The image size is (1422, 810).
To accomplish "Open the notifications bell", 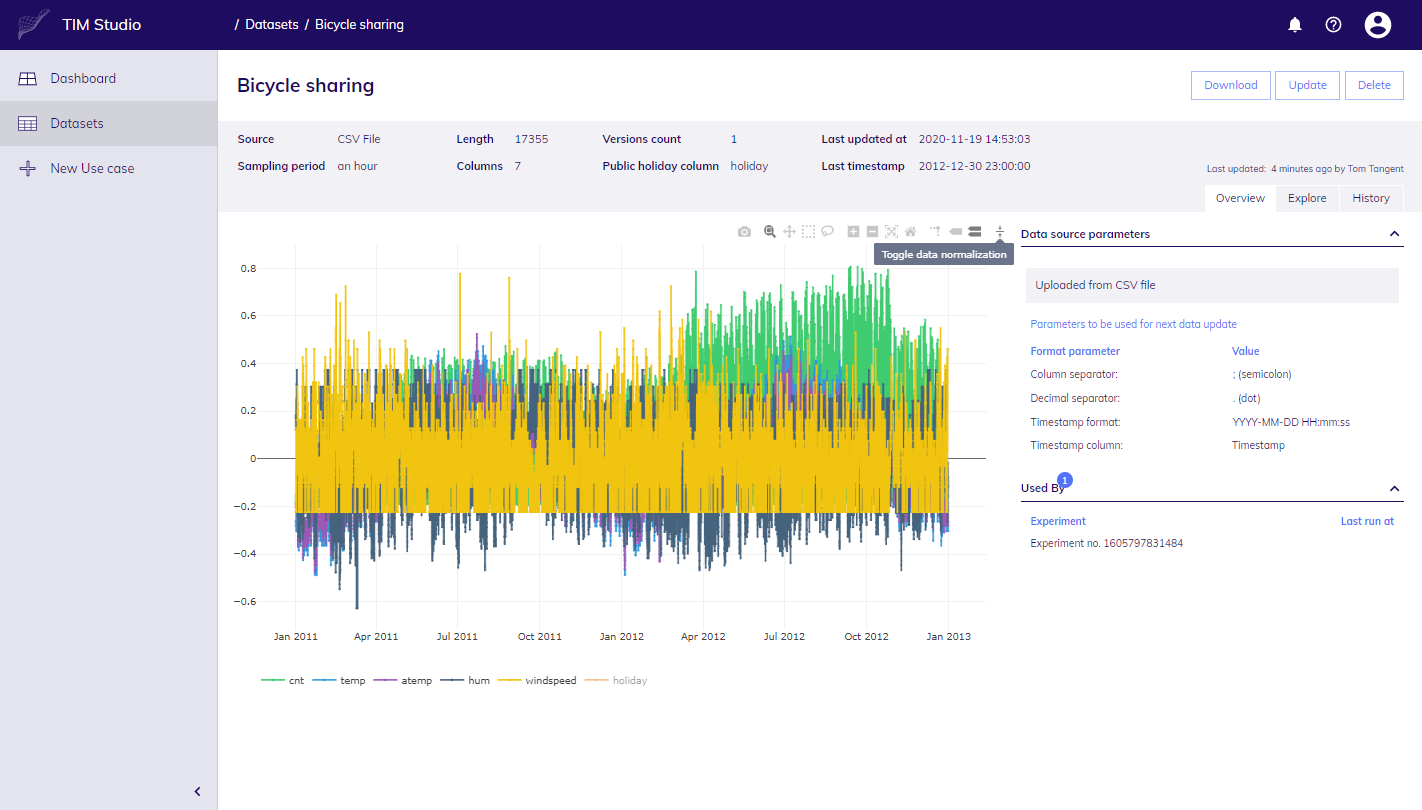I will pos(1295,25).
